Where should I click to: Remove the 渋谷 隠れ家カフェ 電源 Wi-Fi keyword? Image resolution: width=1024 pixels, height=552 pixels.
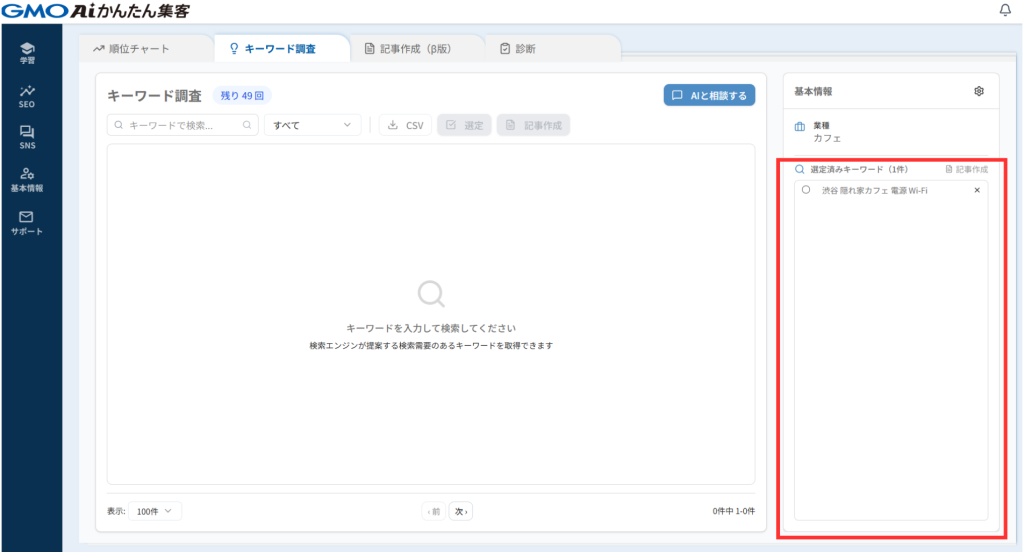click(x=977, y=190)
